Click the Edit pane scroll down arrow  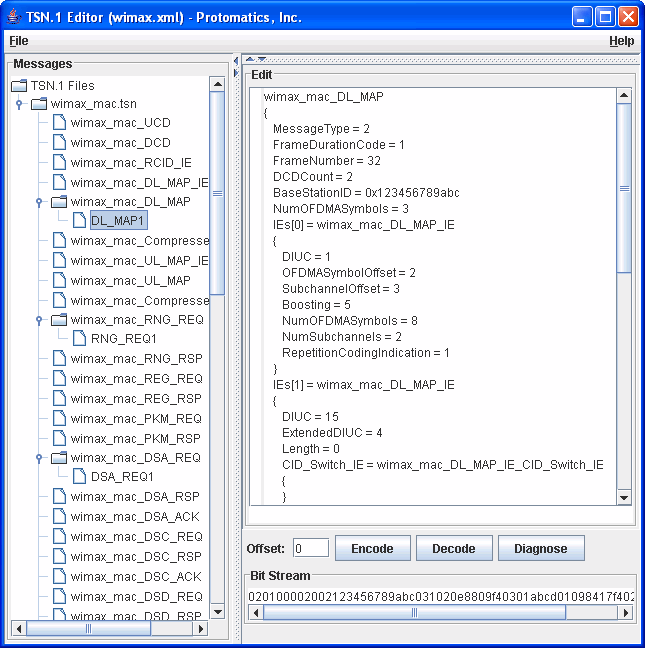click(624, 497)
